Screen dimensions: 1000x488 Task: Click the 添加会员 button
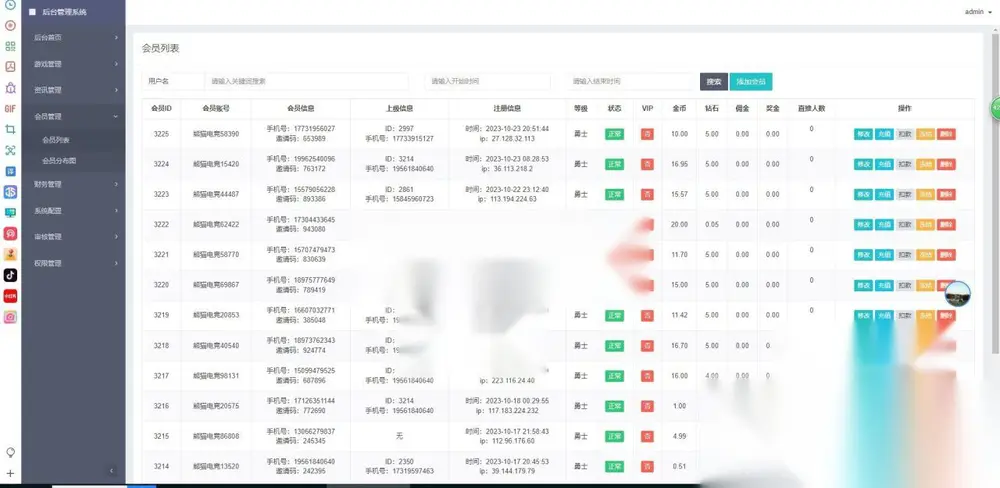pos(751,82)
